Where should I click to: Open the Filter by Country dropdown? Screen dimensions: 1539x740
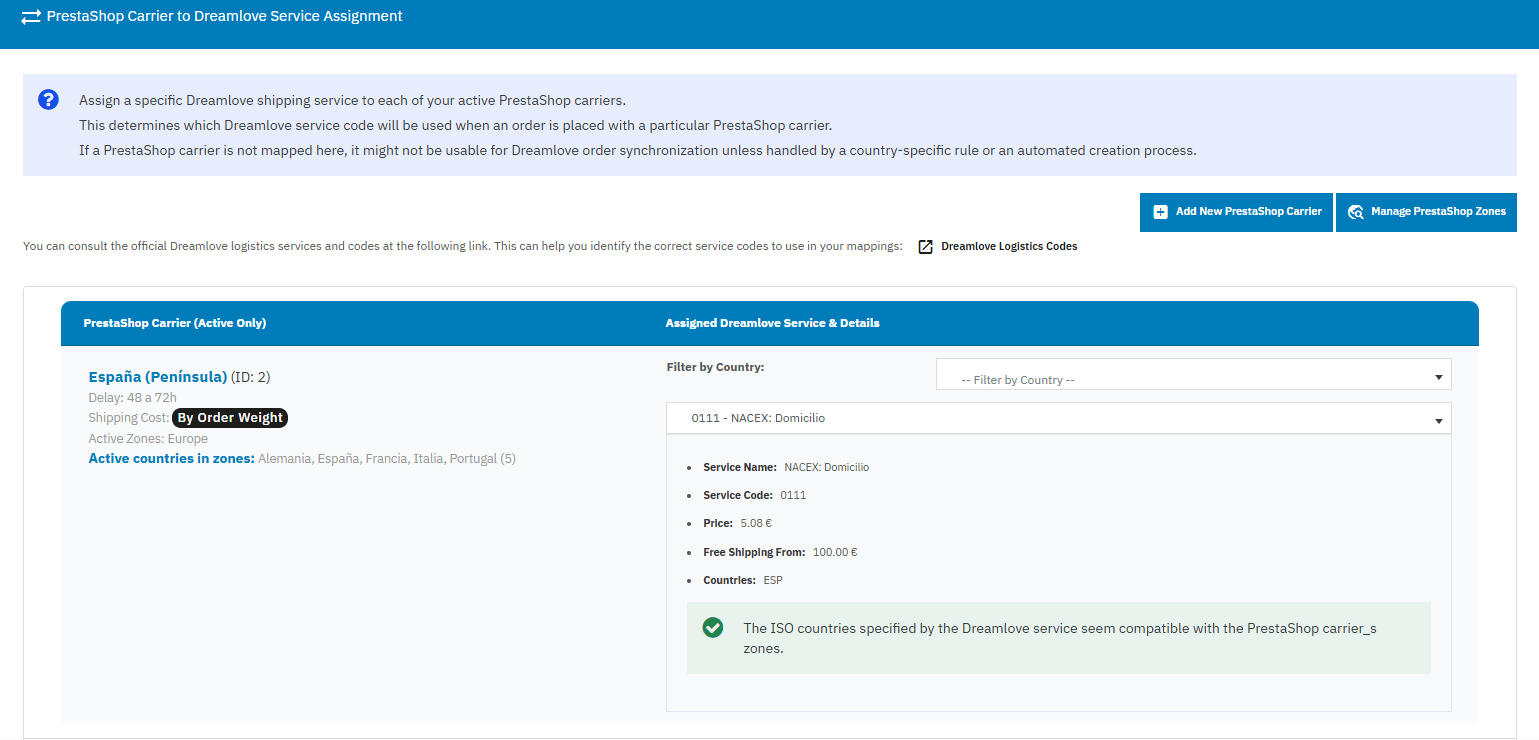[x=1193, y=375]
